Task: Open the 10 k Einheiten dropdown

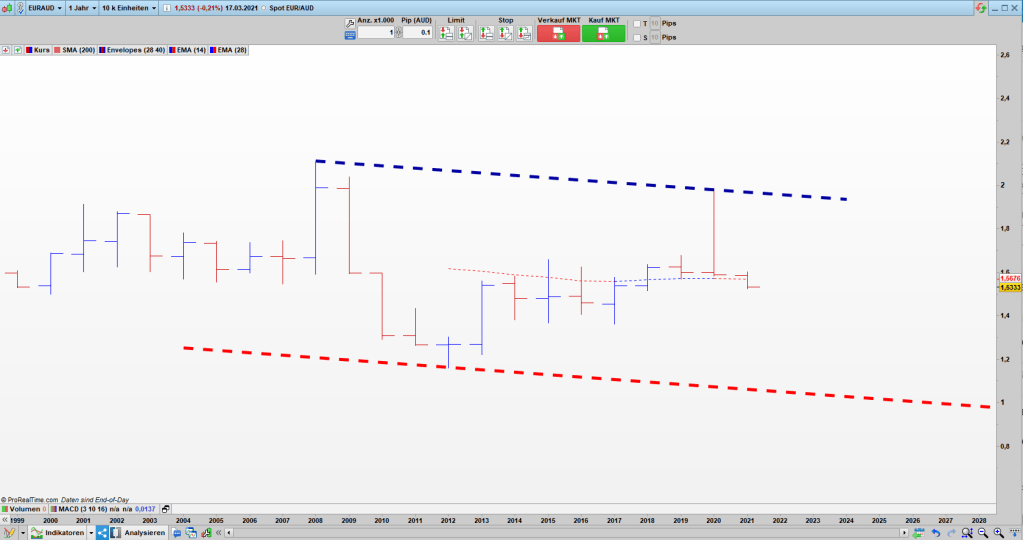Action: coord(129,7)
